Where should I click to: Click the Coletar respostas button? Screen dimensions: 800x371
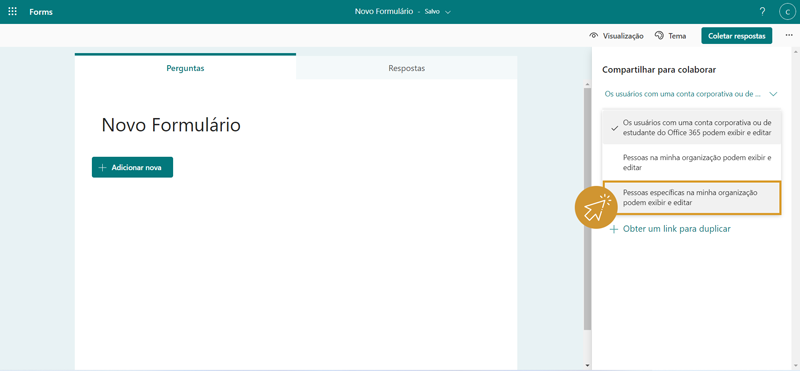click(737, 36)
